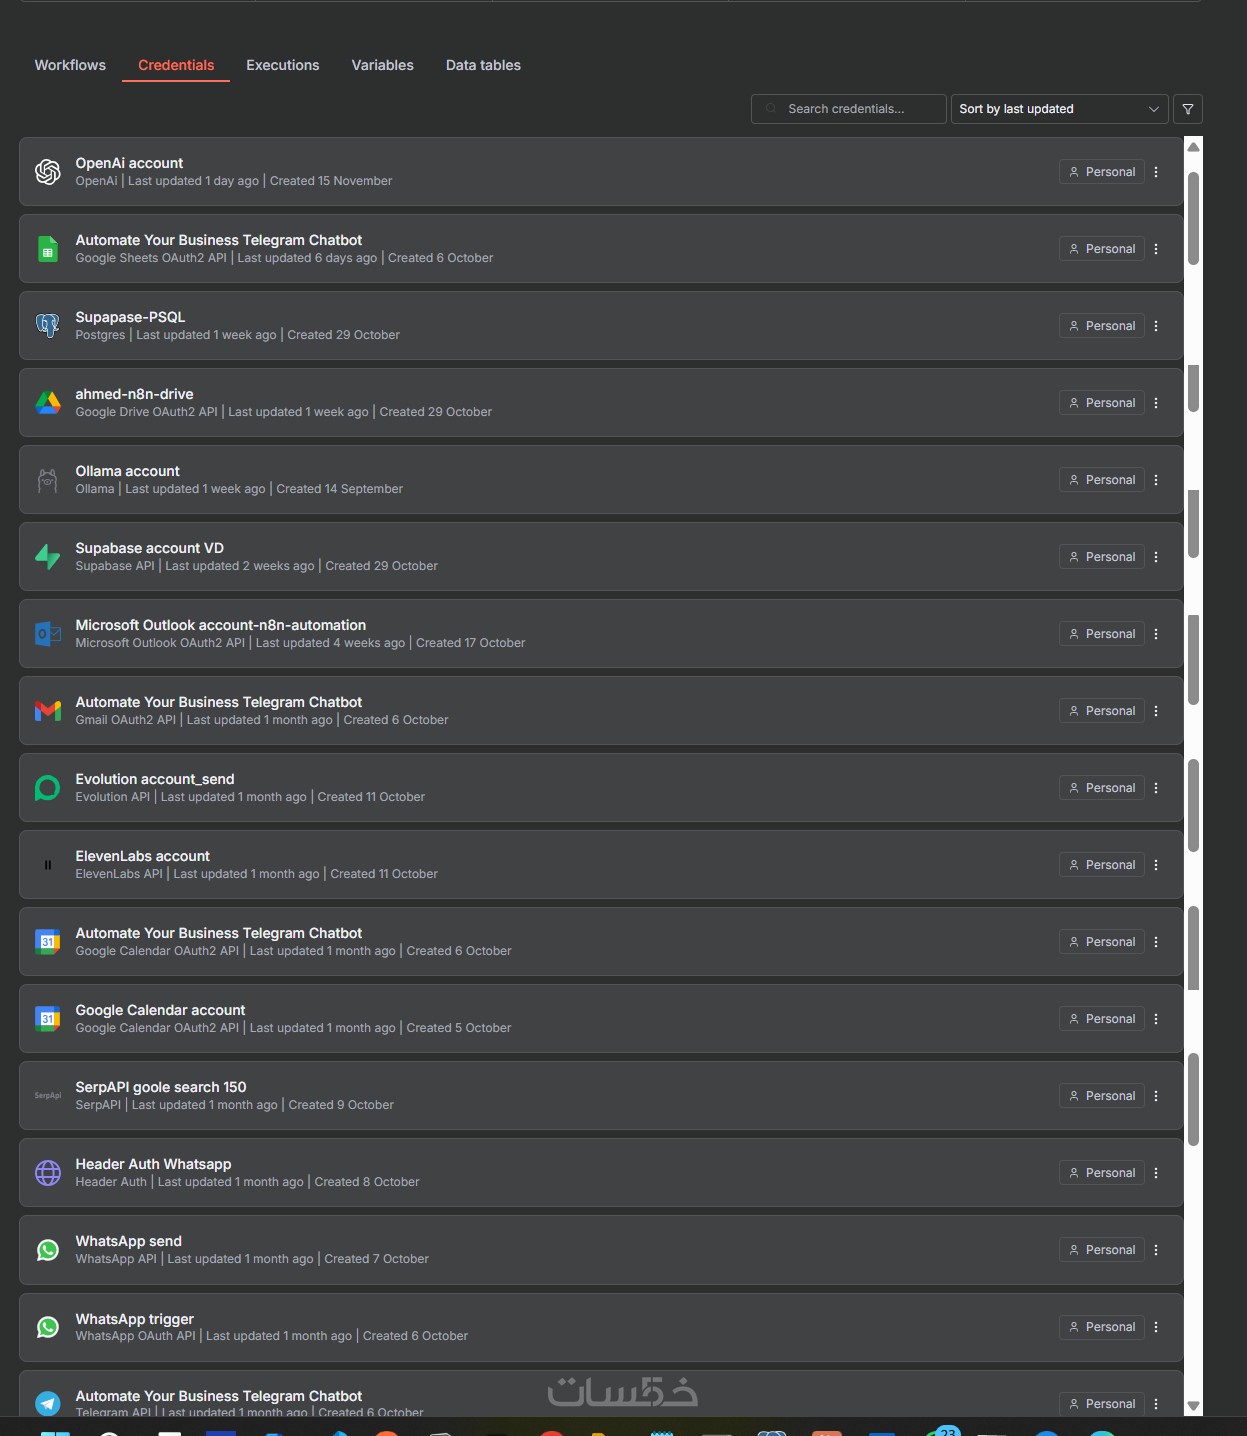Open the 'WhatsApp send' credential title
1247x1436 pixels.
(x=128, y=1241)
